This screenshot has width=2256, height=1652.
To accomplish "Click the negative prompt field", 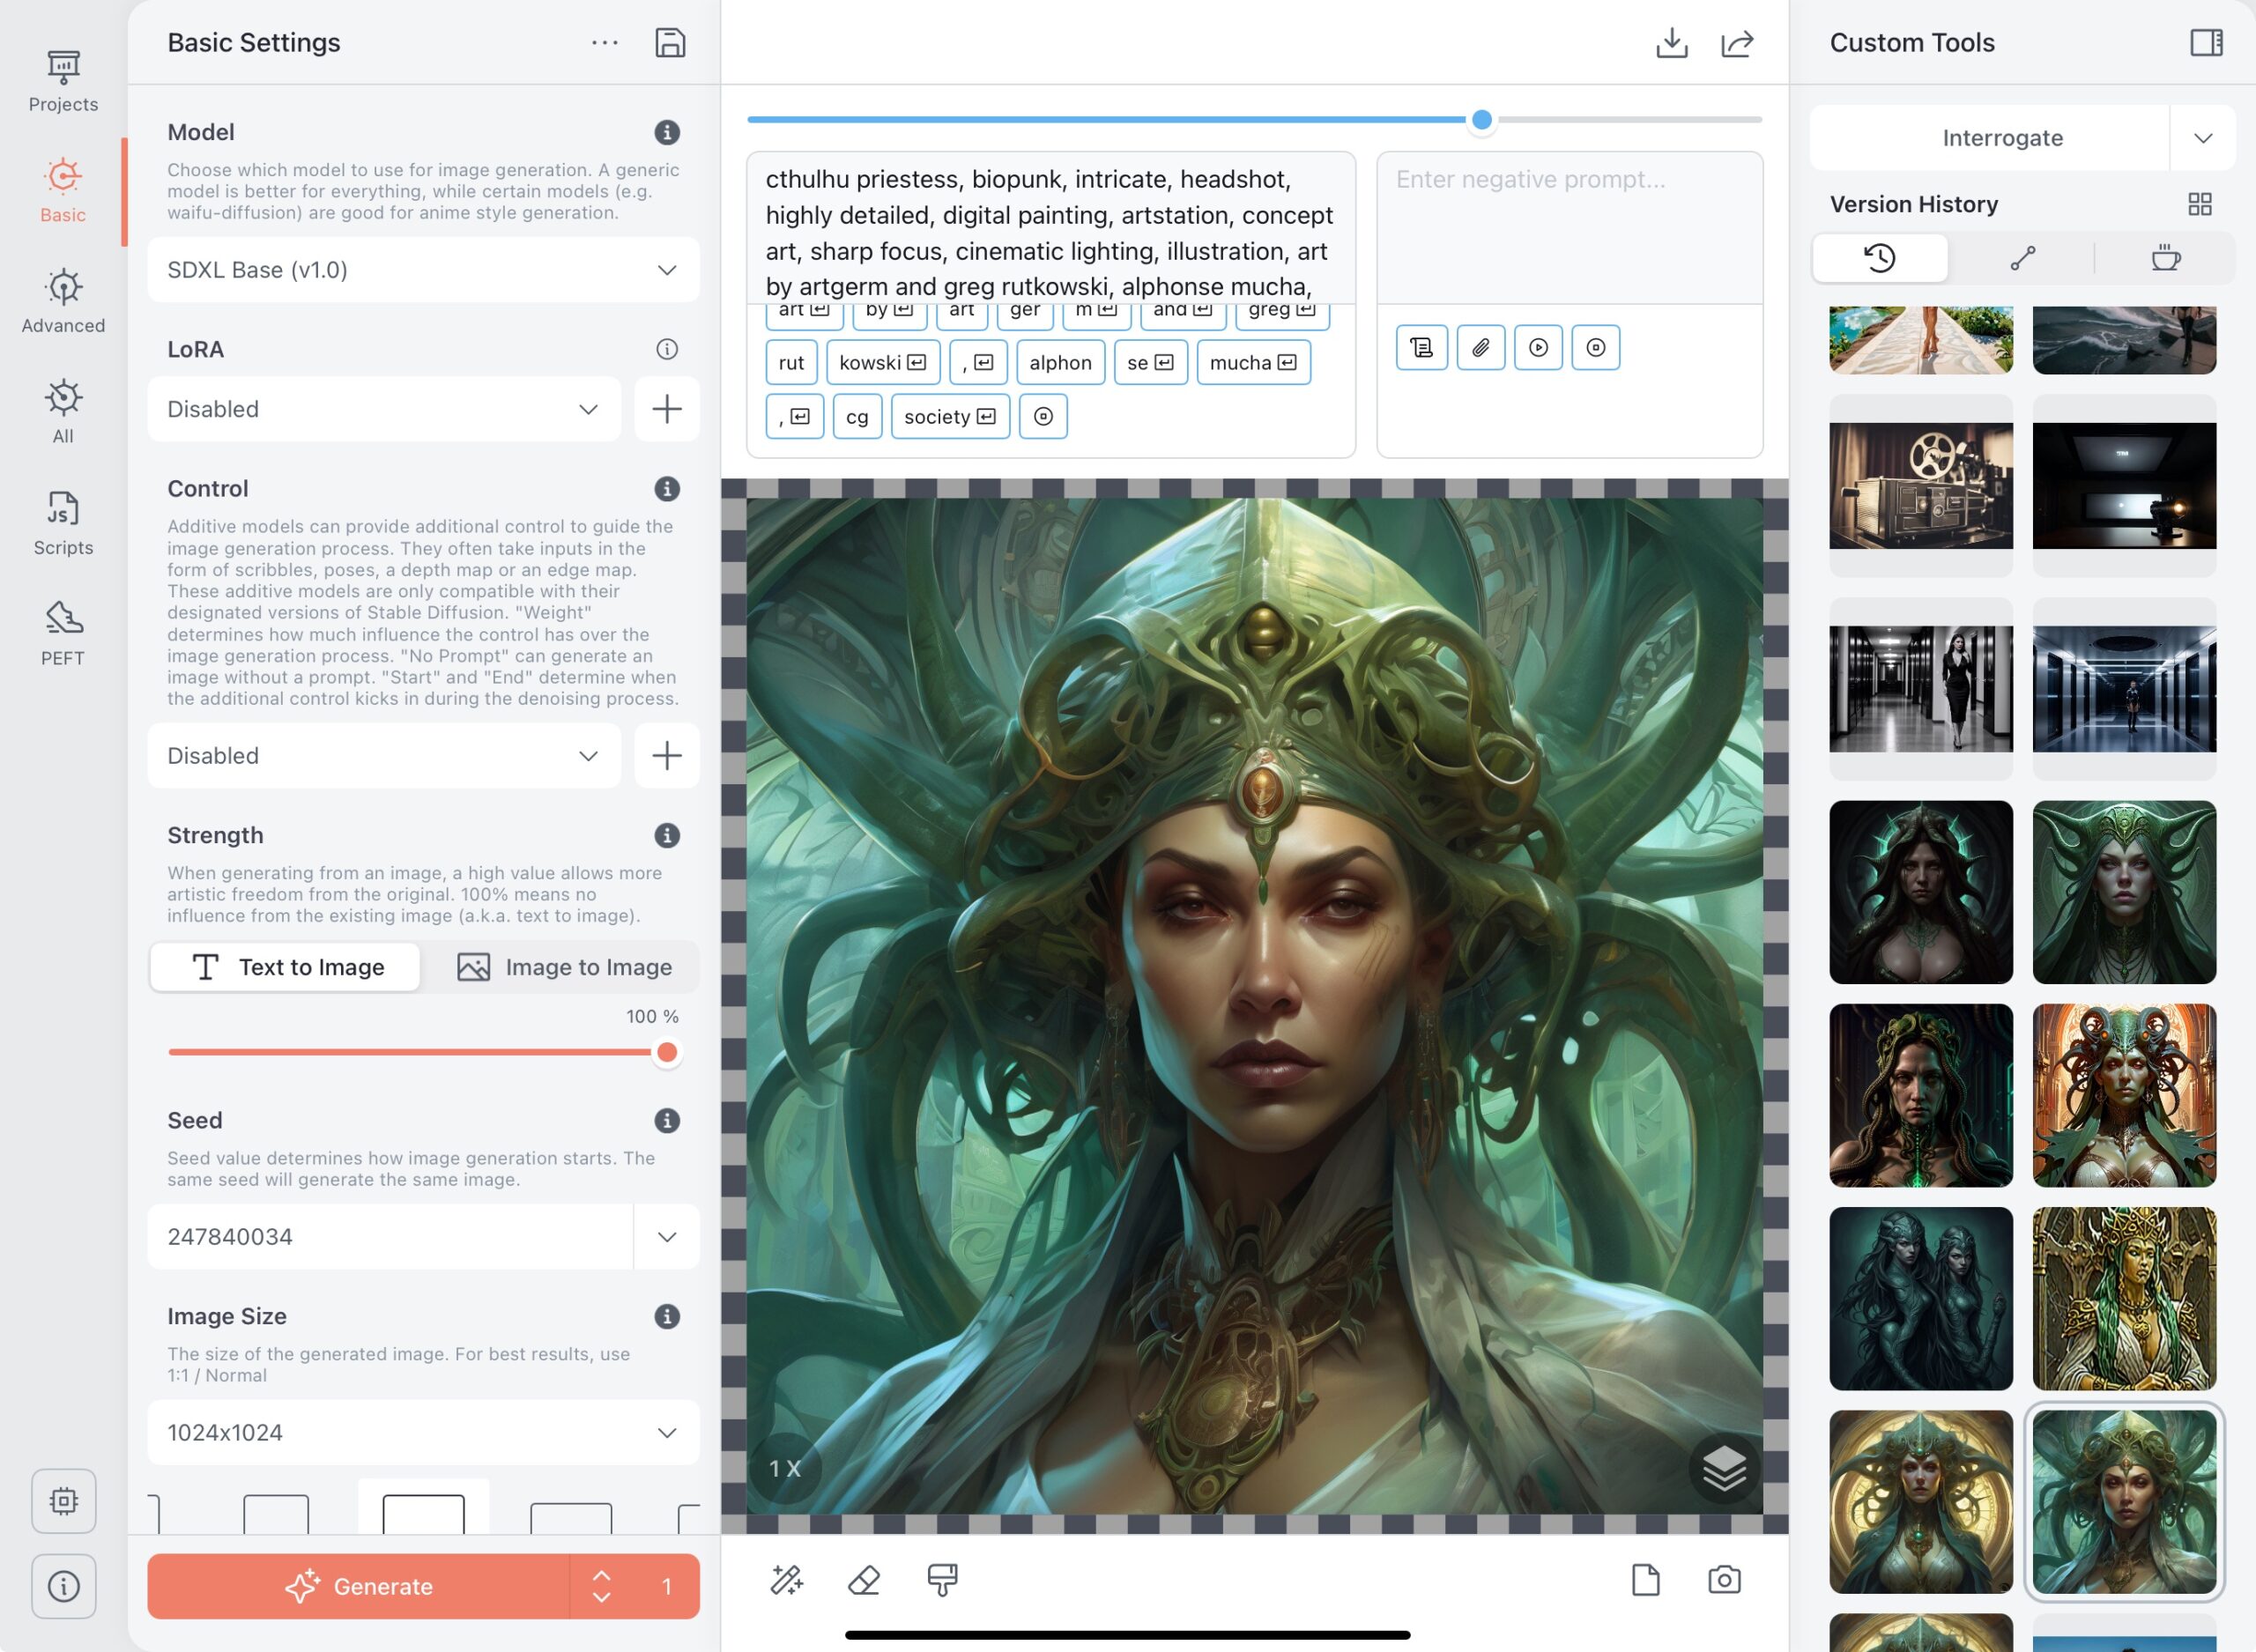I will pos(1569,228).
